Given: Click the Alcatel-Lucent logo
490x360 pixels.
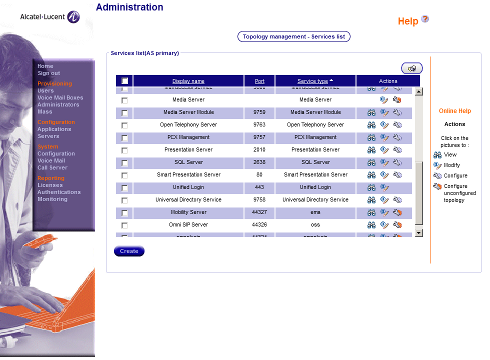Looking at the screenshot, I should click(x=50, y=17).
